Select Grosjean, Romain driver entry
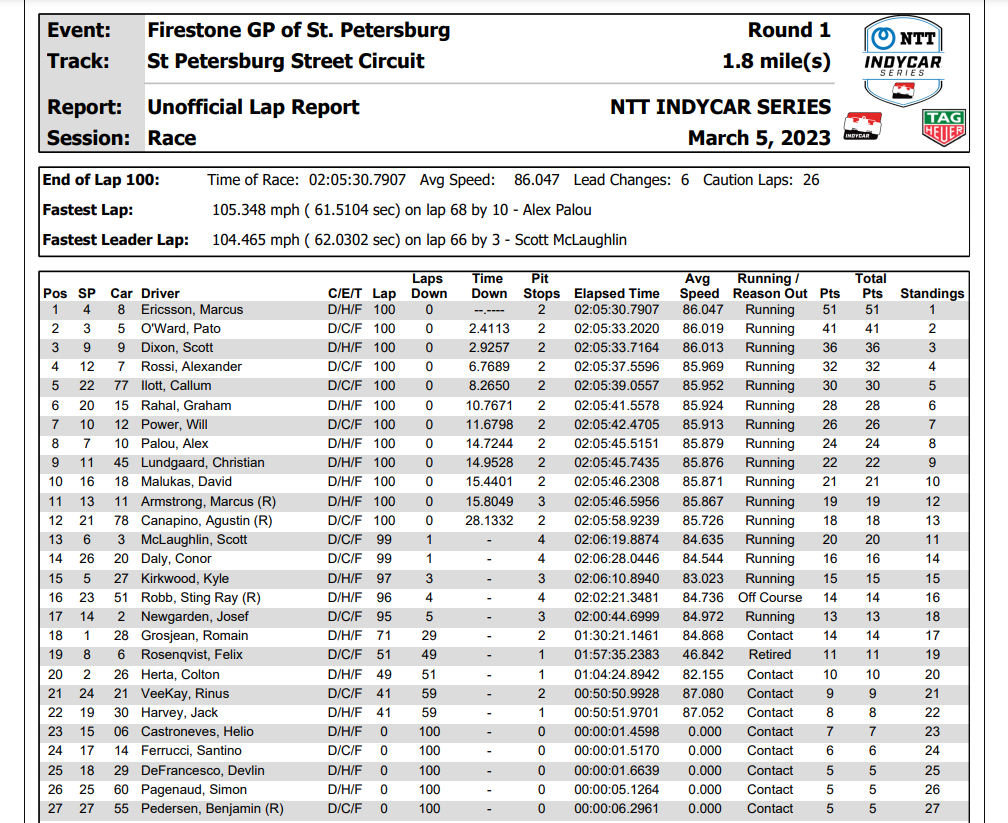Viewport: 1008px width, 823px height. pyautogui.click(x=194, y=636)
